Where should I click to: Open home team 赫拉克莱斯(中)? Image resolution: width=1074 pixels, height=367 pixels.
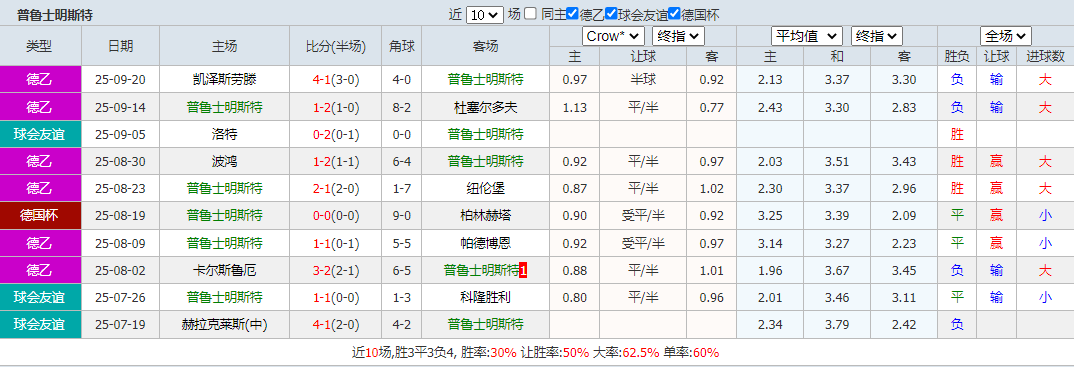tap(225, 325)
